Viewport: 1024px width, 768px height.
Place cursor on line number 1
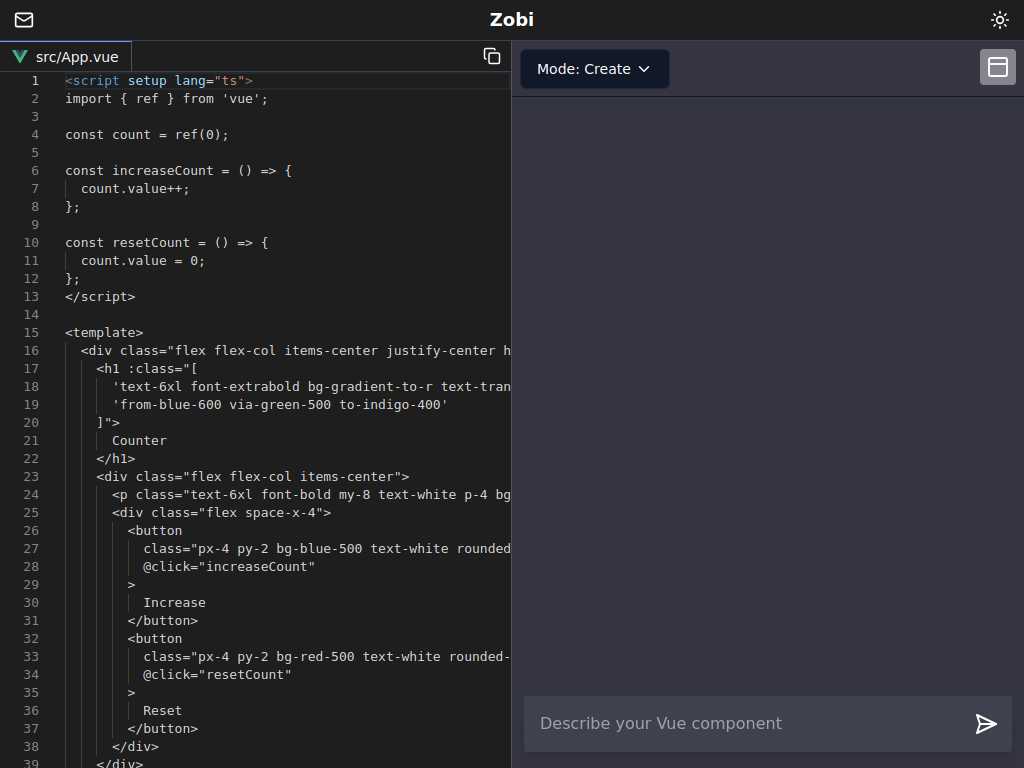[x=35, y=80]
